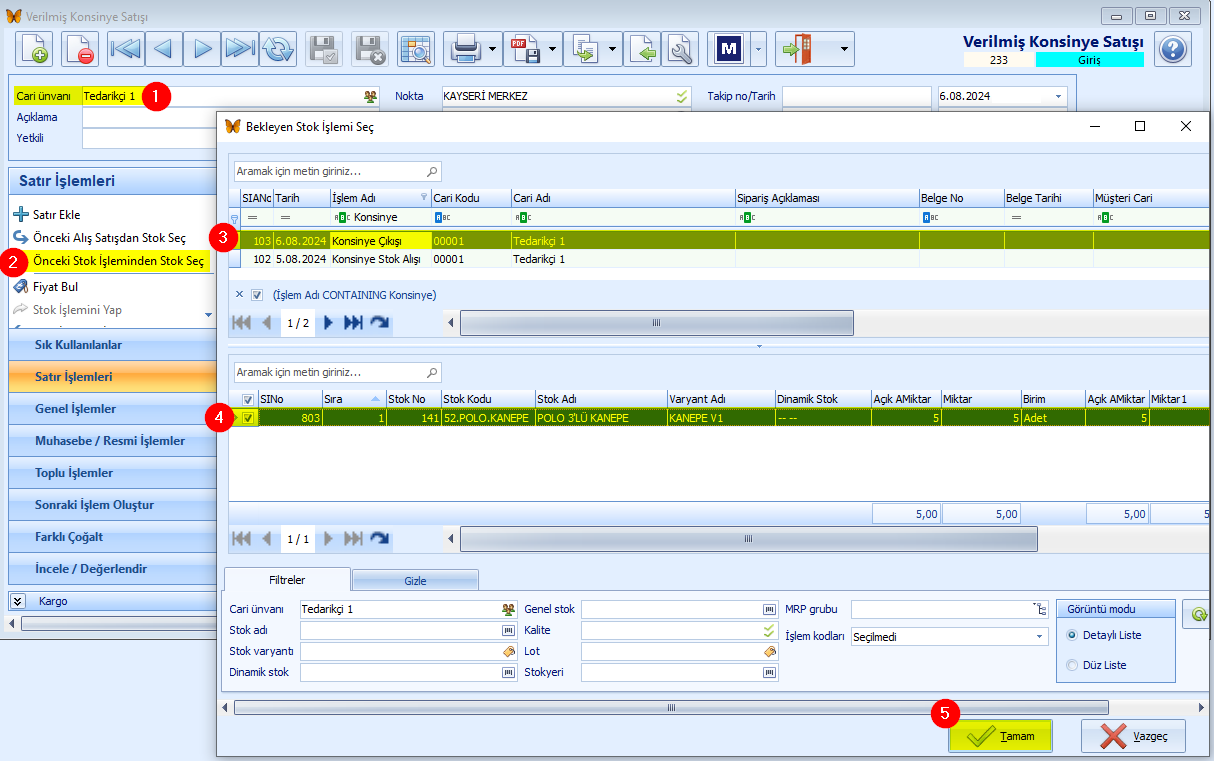1214x761 pixels.
Task: Click the Stok adı filter input field
Action: coord(409,630)
